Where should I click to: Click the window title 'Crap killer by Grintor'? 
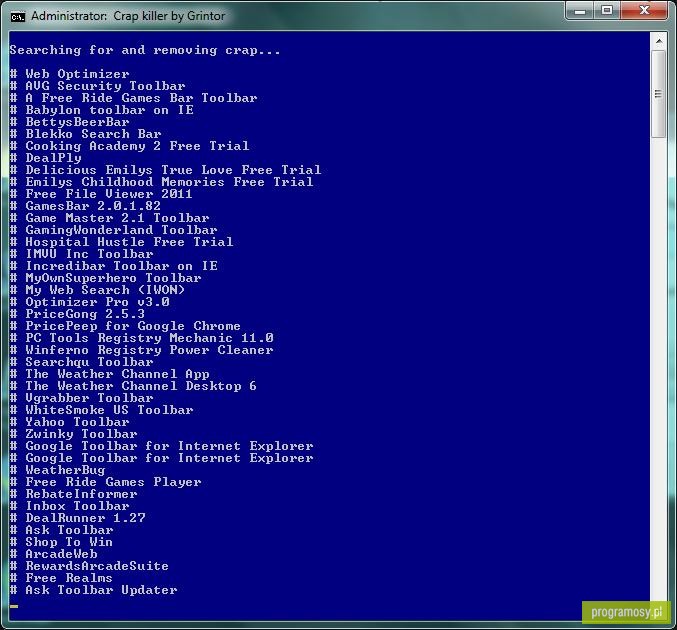pyautogui.click(x=169, y=16)
